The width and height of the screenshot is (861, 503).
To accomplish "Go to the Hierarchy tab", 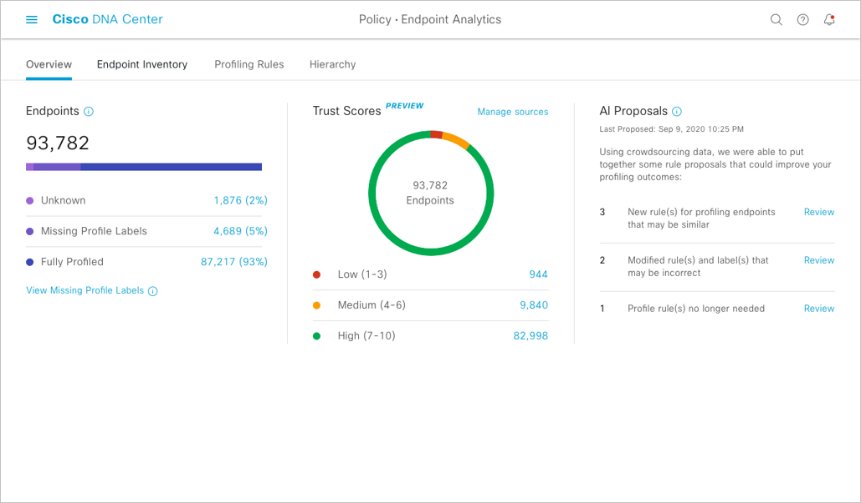I will (332, 64).
